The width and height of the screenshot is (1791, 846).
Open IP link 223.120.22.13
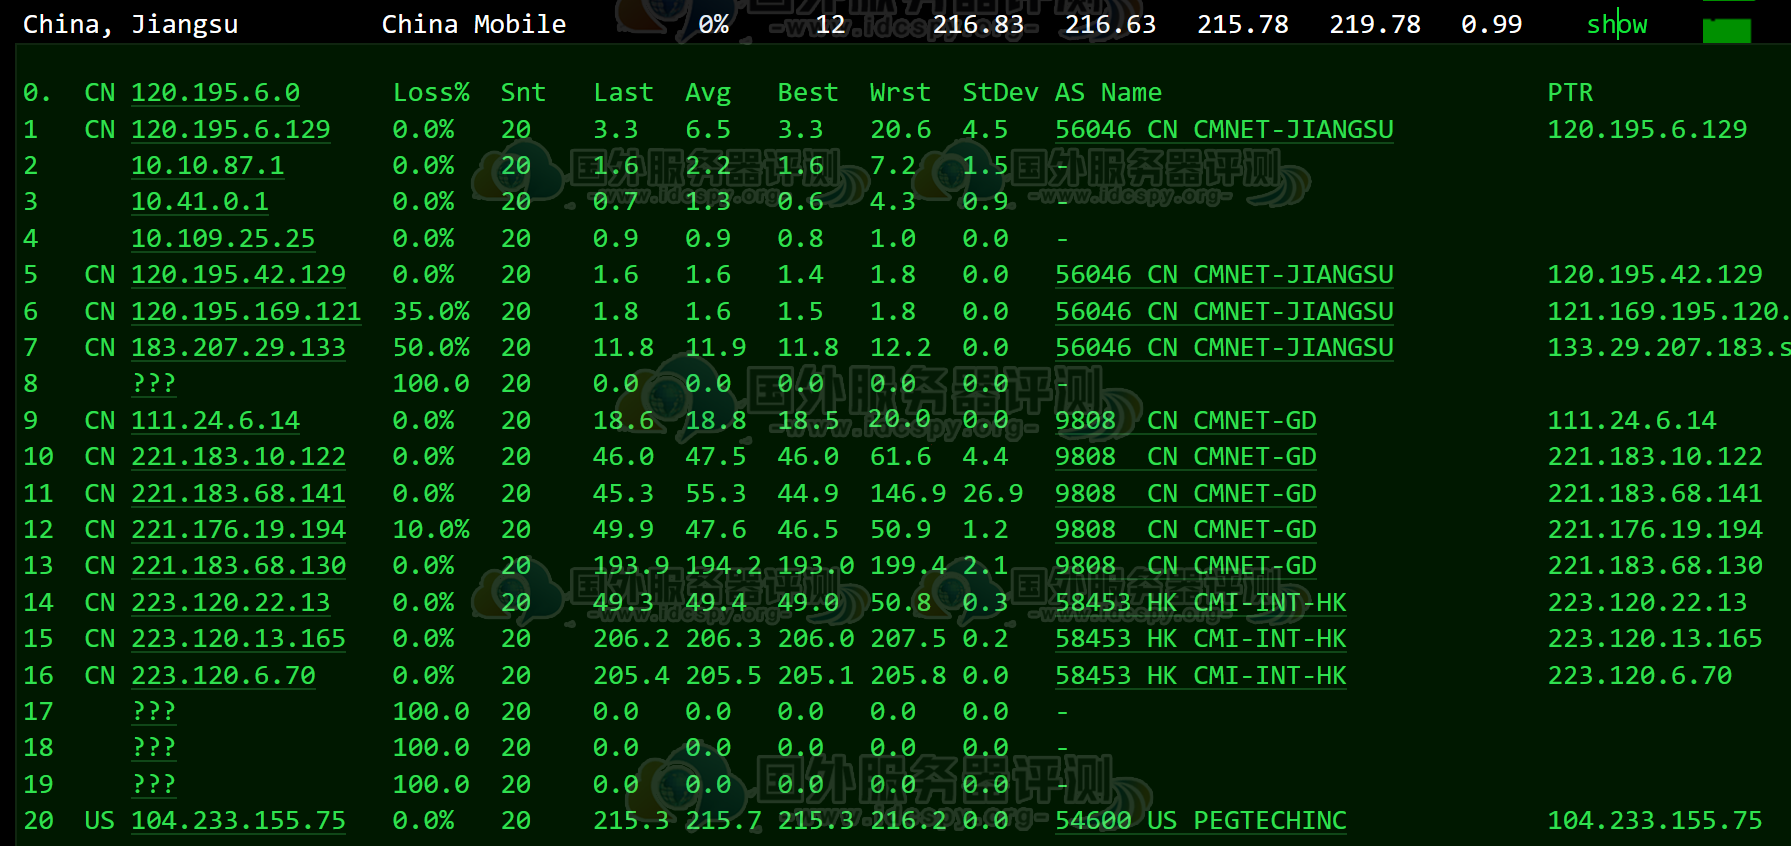[231, 603]
